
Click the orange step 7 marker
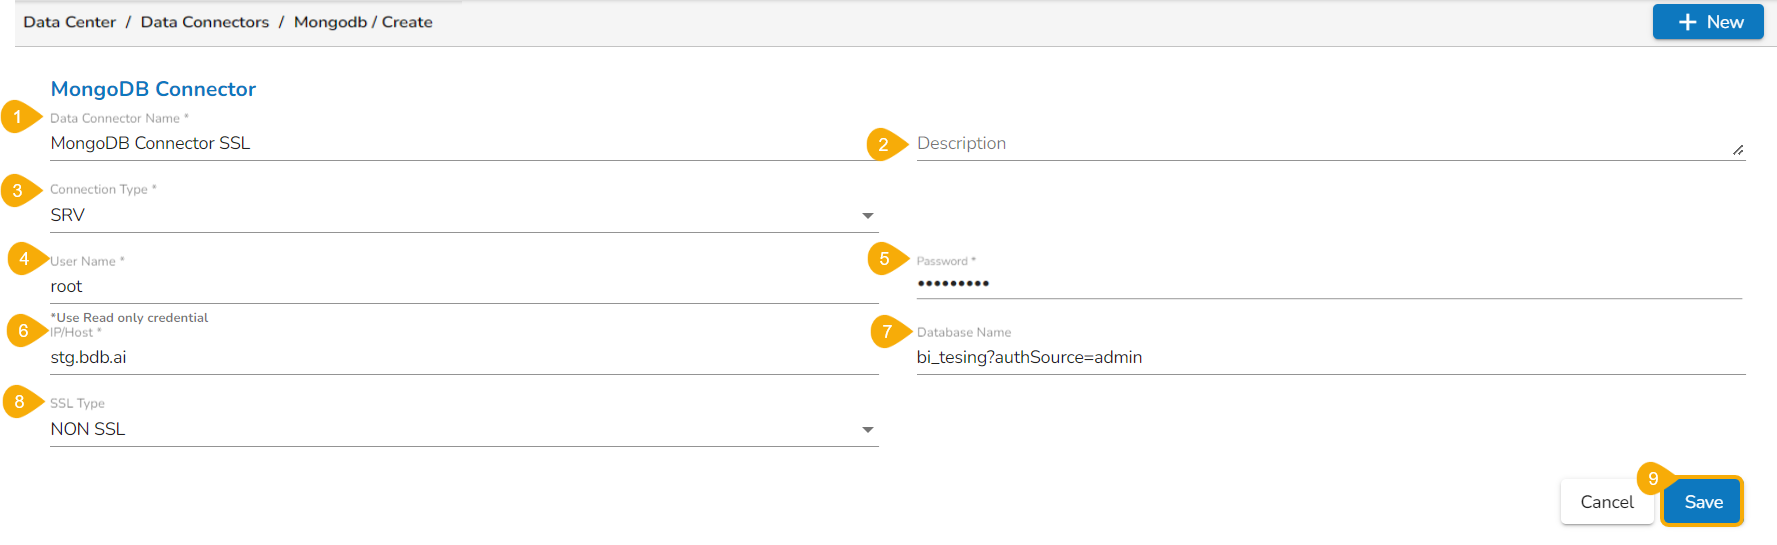click(887, 331)
